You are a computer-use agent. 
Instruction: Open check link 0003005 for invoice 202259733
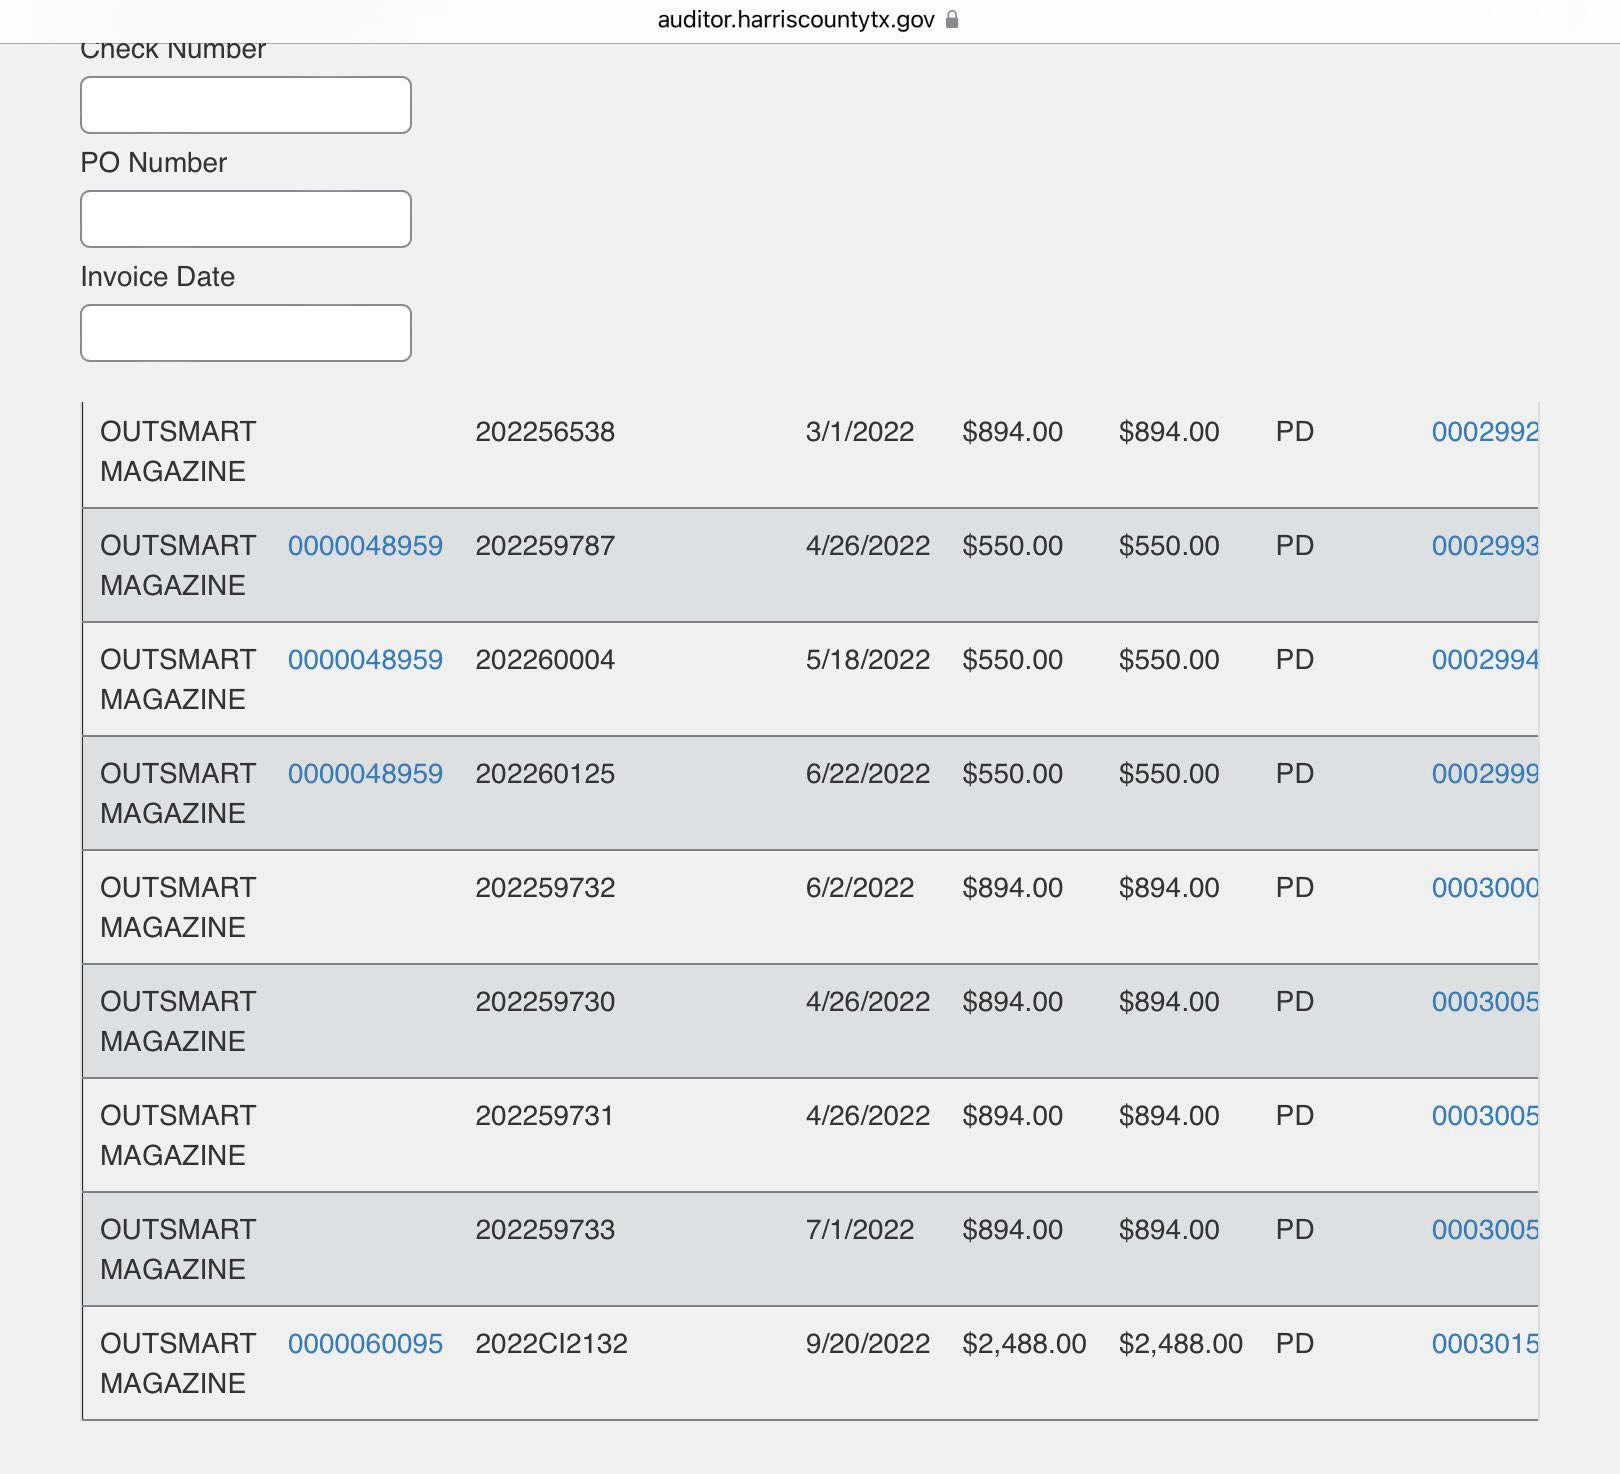coord(1485,1230)
